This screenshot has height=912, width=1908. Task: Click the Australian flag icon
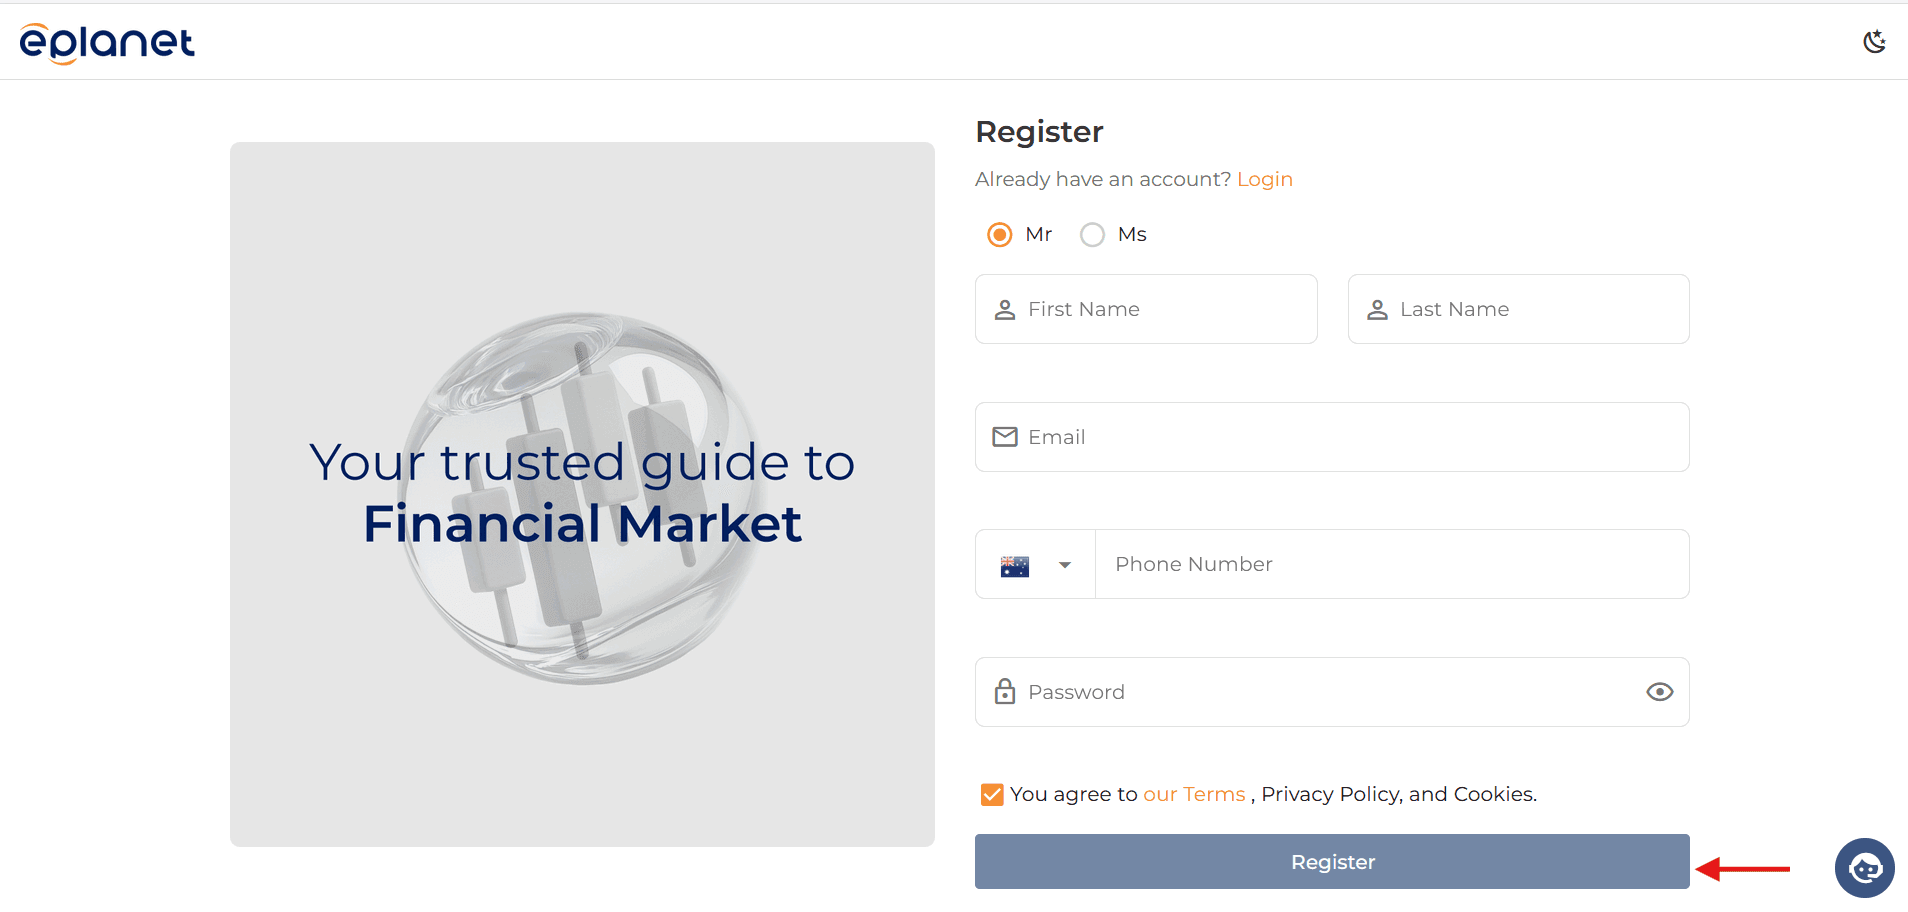tap(1014, 564)
